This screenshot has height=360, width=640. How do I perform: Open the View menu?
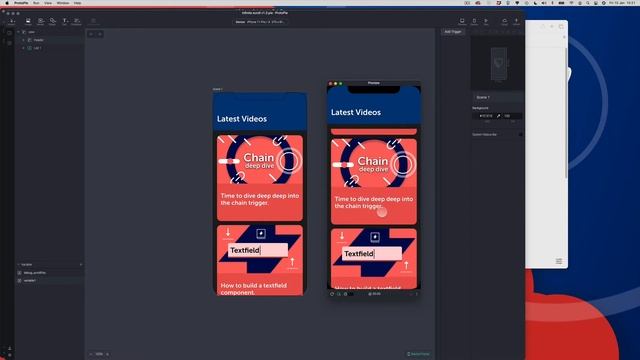(x=48, y=3)
